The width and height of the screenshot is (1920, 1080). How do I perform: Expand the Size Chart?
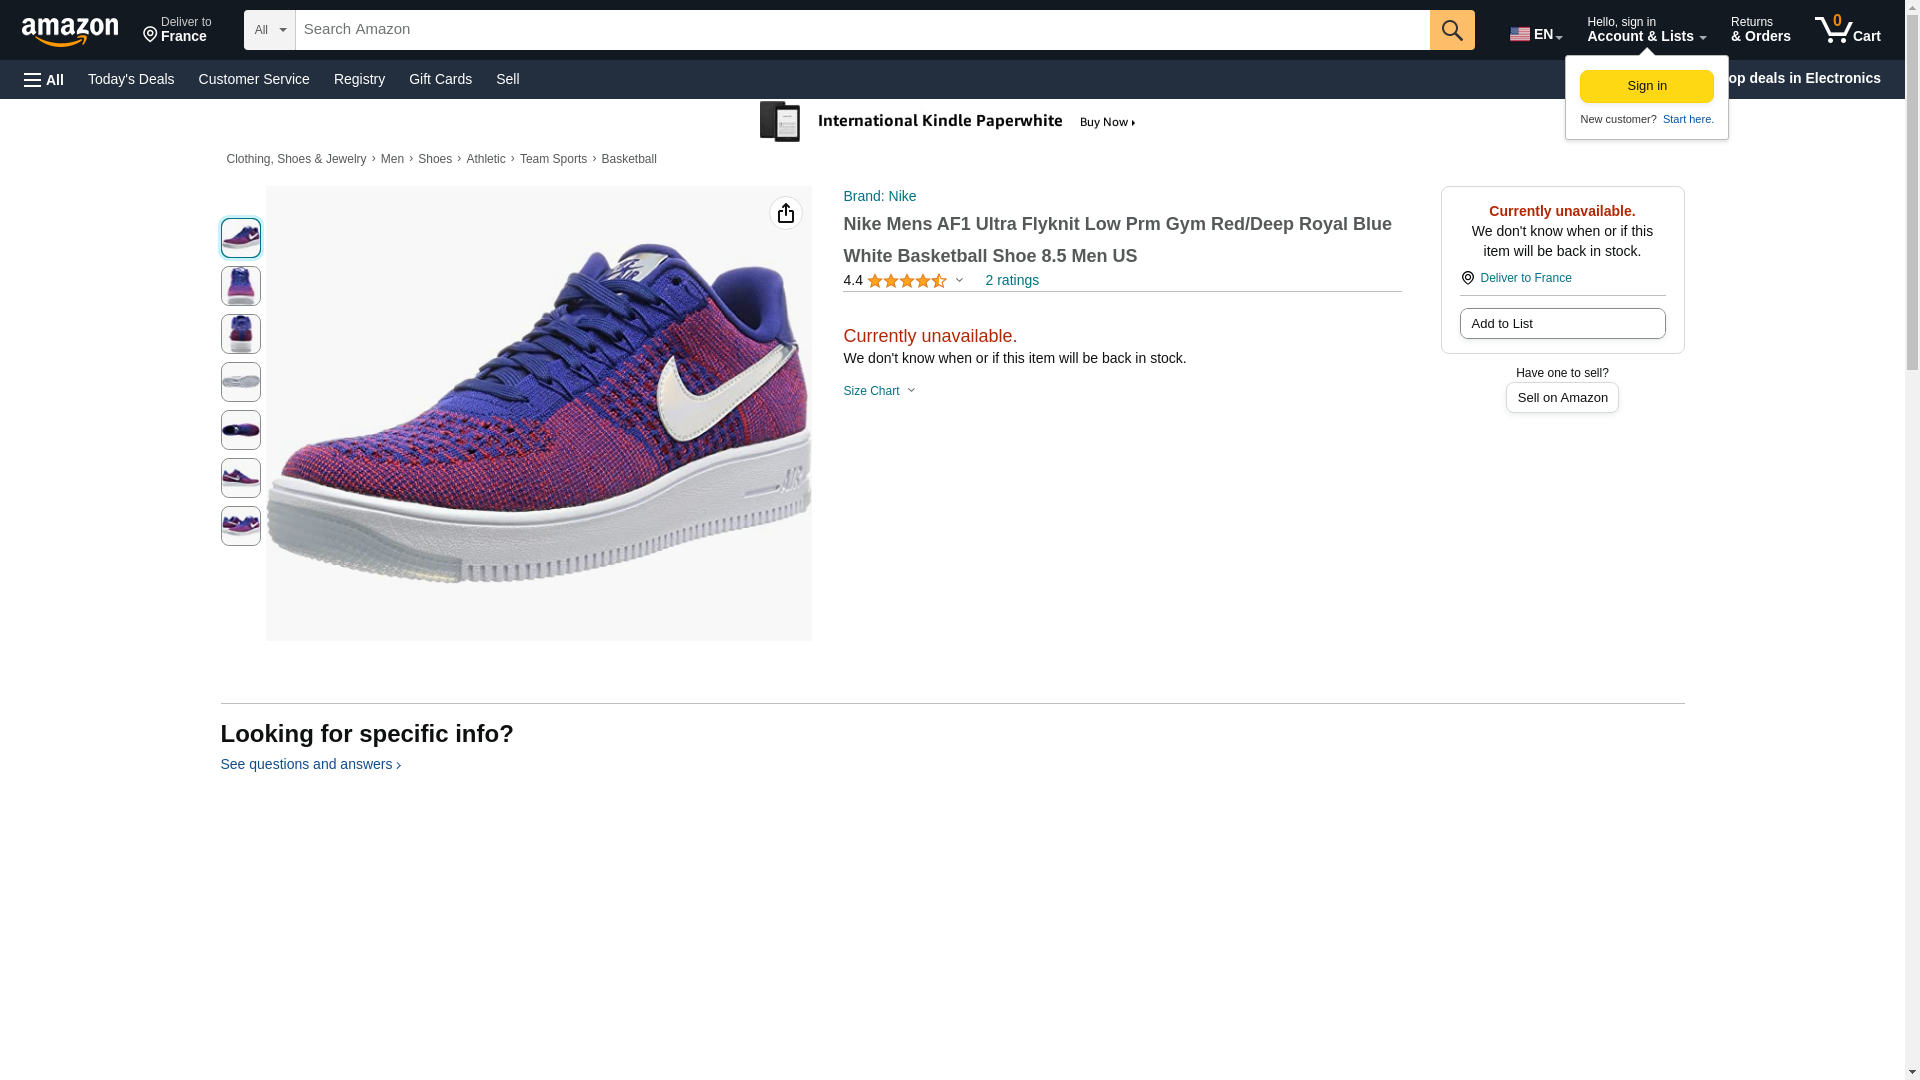click(879, 391)
